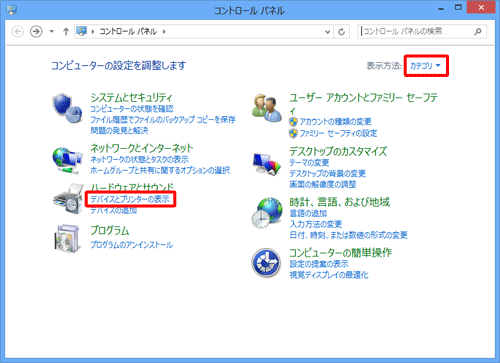Click shield icon beside ファミリー セーフティの設定
Image resolution: width=500 pixels, height=363 pixels.
293,133
